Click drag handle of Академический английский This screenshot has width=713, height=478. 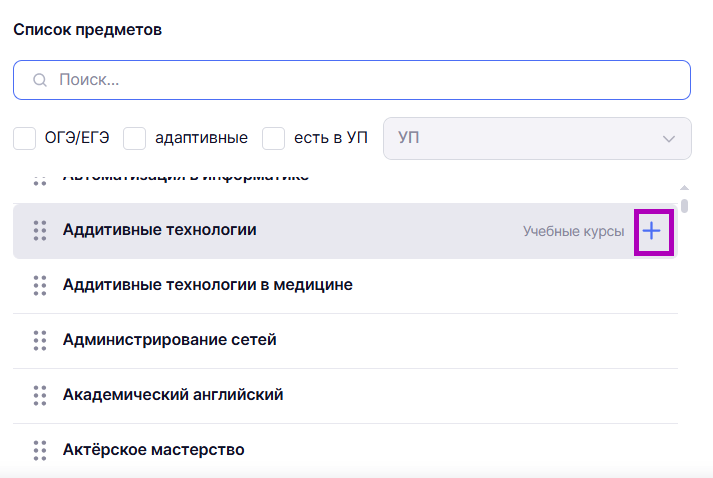point(40,396)
